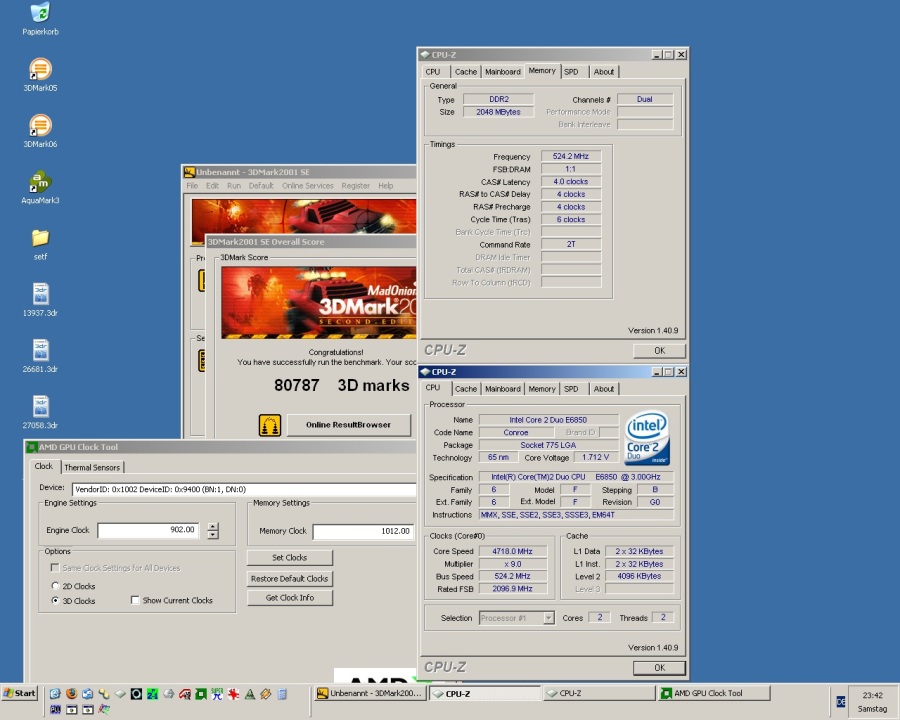The width and height of the screenshot is (900, 720).
Task: Select the 2D Clocks radio button
Action: coord(55,586)
